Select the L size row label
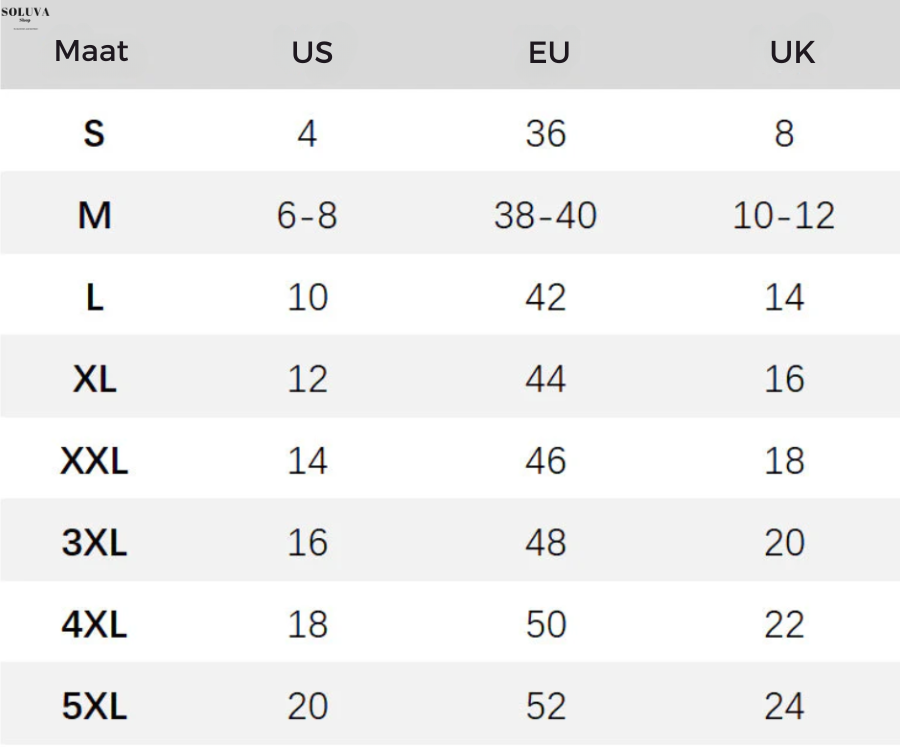Viewport: 900px width, 747px height. click(94, 297)
